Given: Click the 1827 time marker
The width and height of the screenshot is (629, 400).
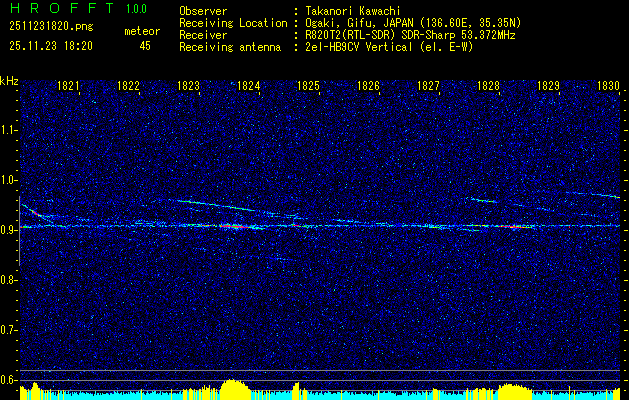Looking at the screenshot, I should coord(428,85).
